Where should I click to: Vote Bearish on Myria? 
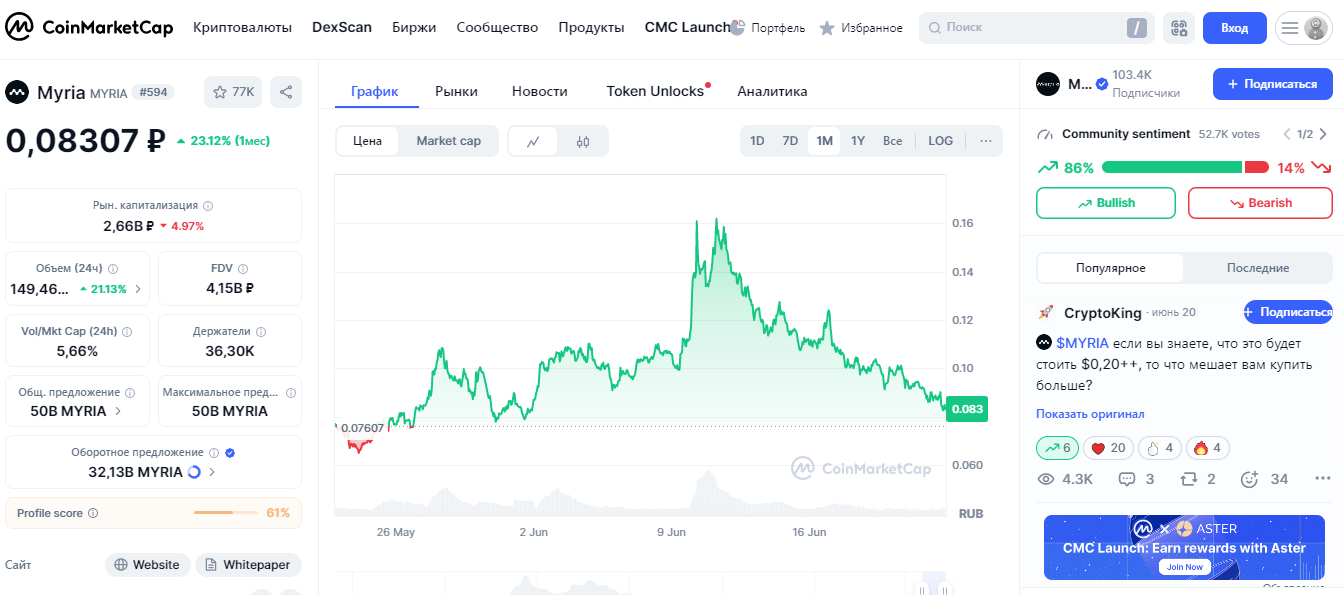(1260, 203)
